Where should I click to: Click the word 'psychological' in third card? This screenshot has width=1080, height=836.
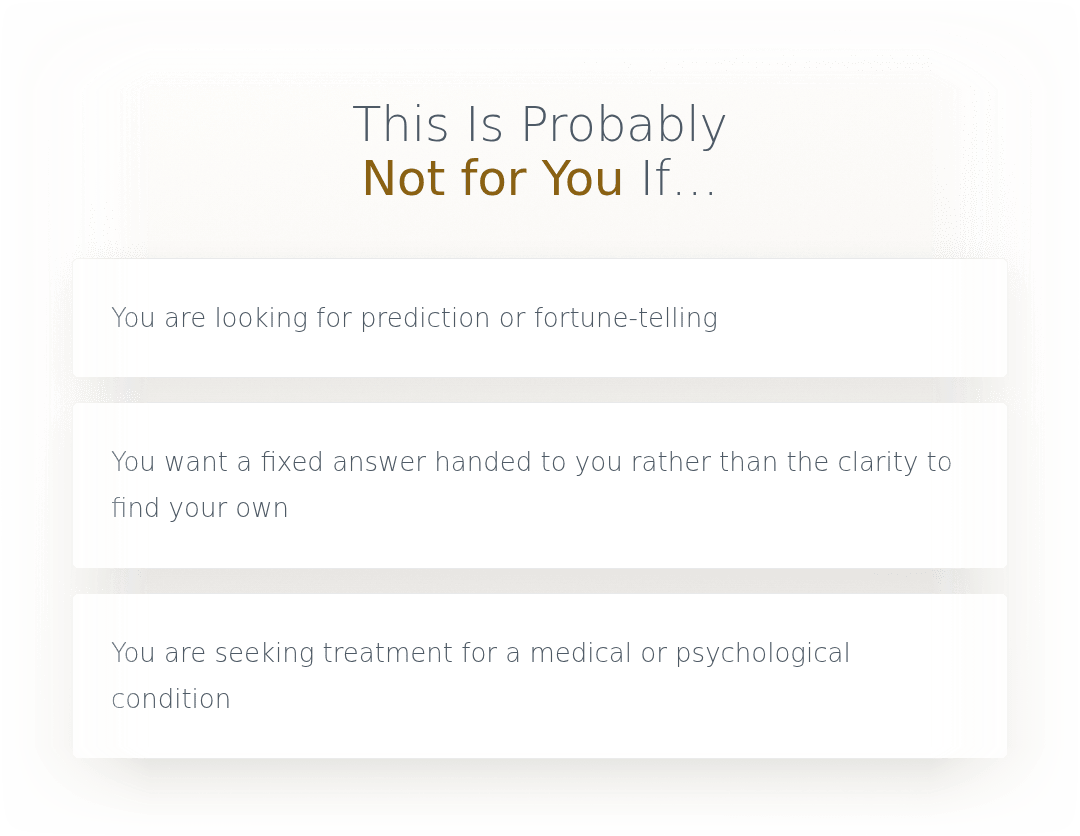pos(762,653)
